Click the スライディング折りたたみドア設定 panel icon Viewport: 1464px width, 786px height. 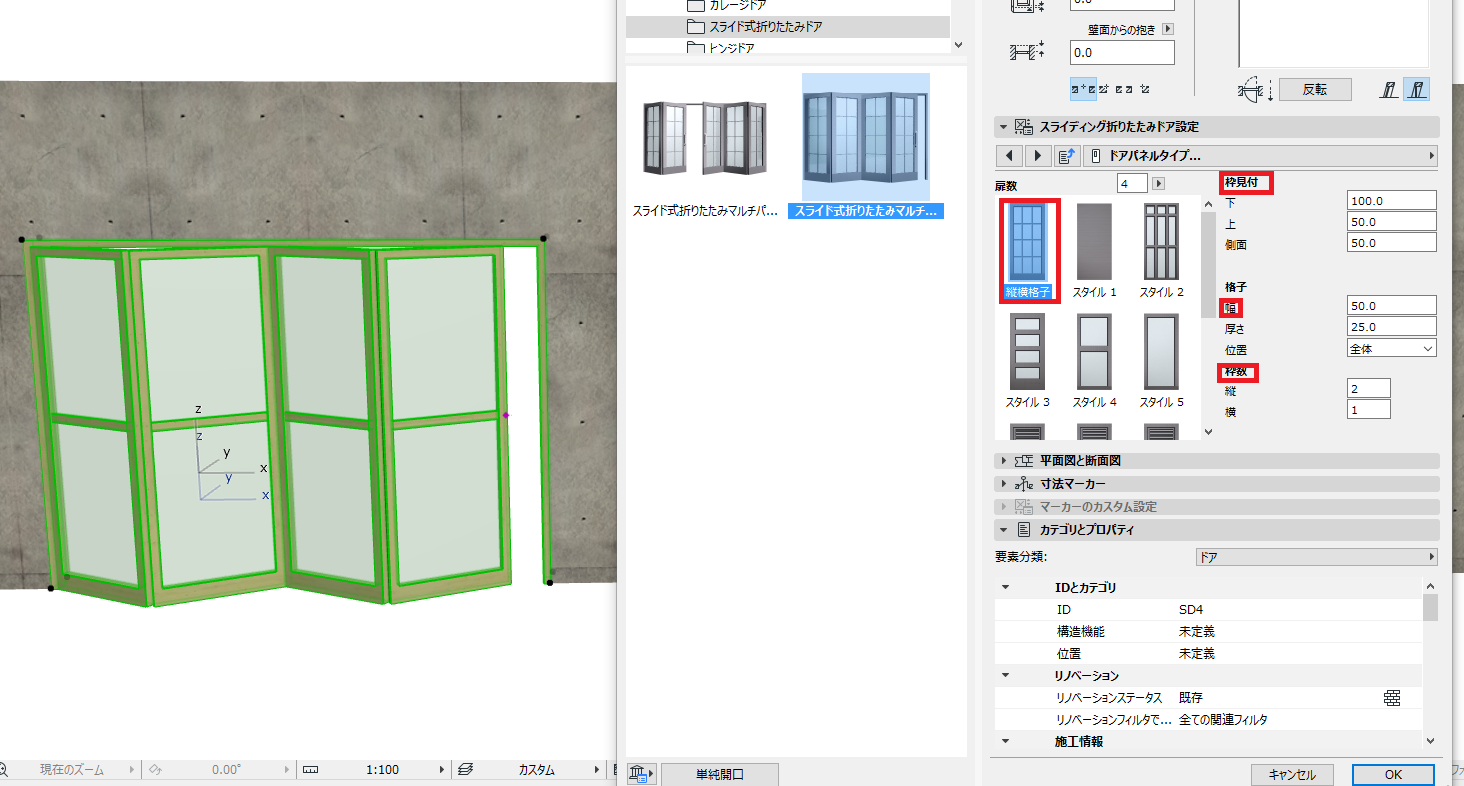[1024, 127]
